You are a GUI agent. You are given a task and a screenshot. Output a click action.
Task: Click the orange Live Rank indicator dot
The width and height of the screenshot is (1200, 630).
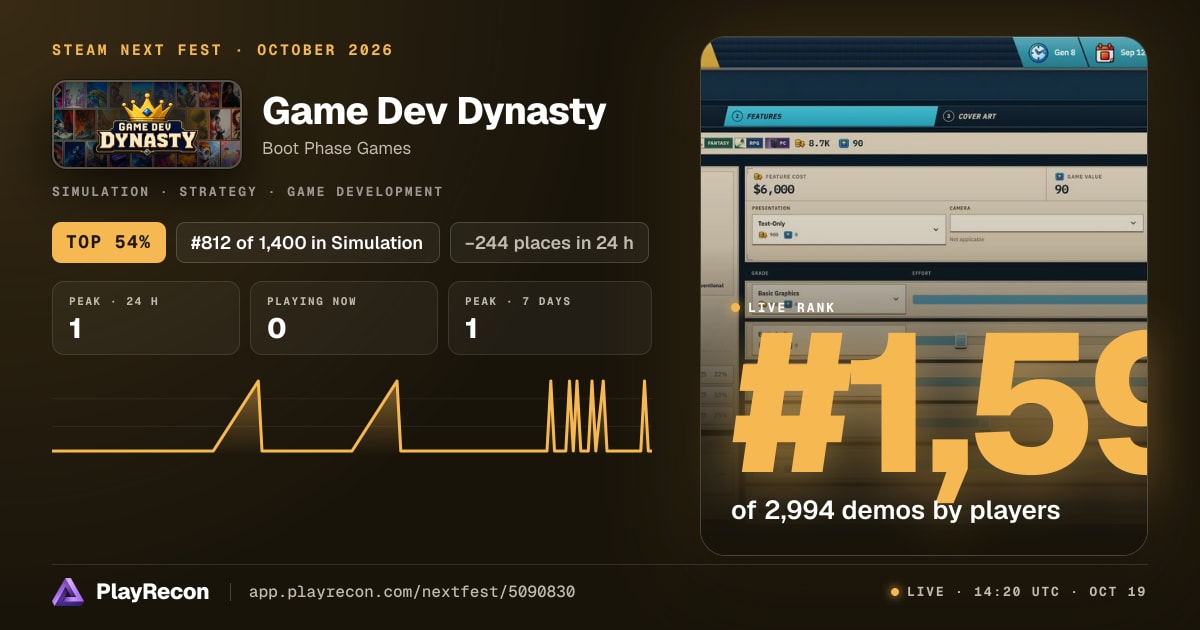[x=736, y=307]
